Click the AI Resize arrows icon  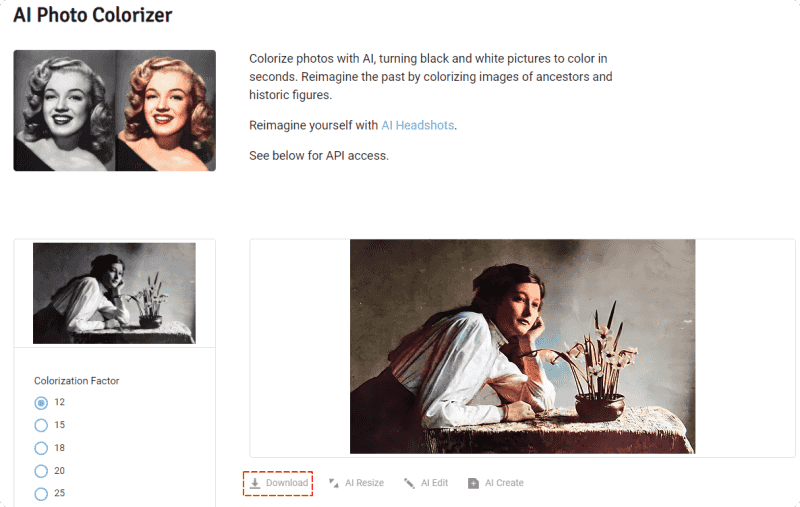334,483
